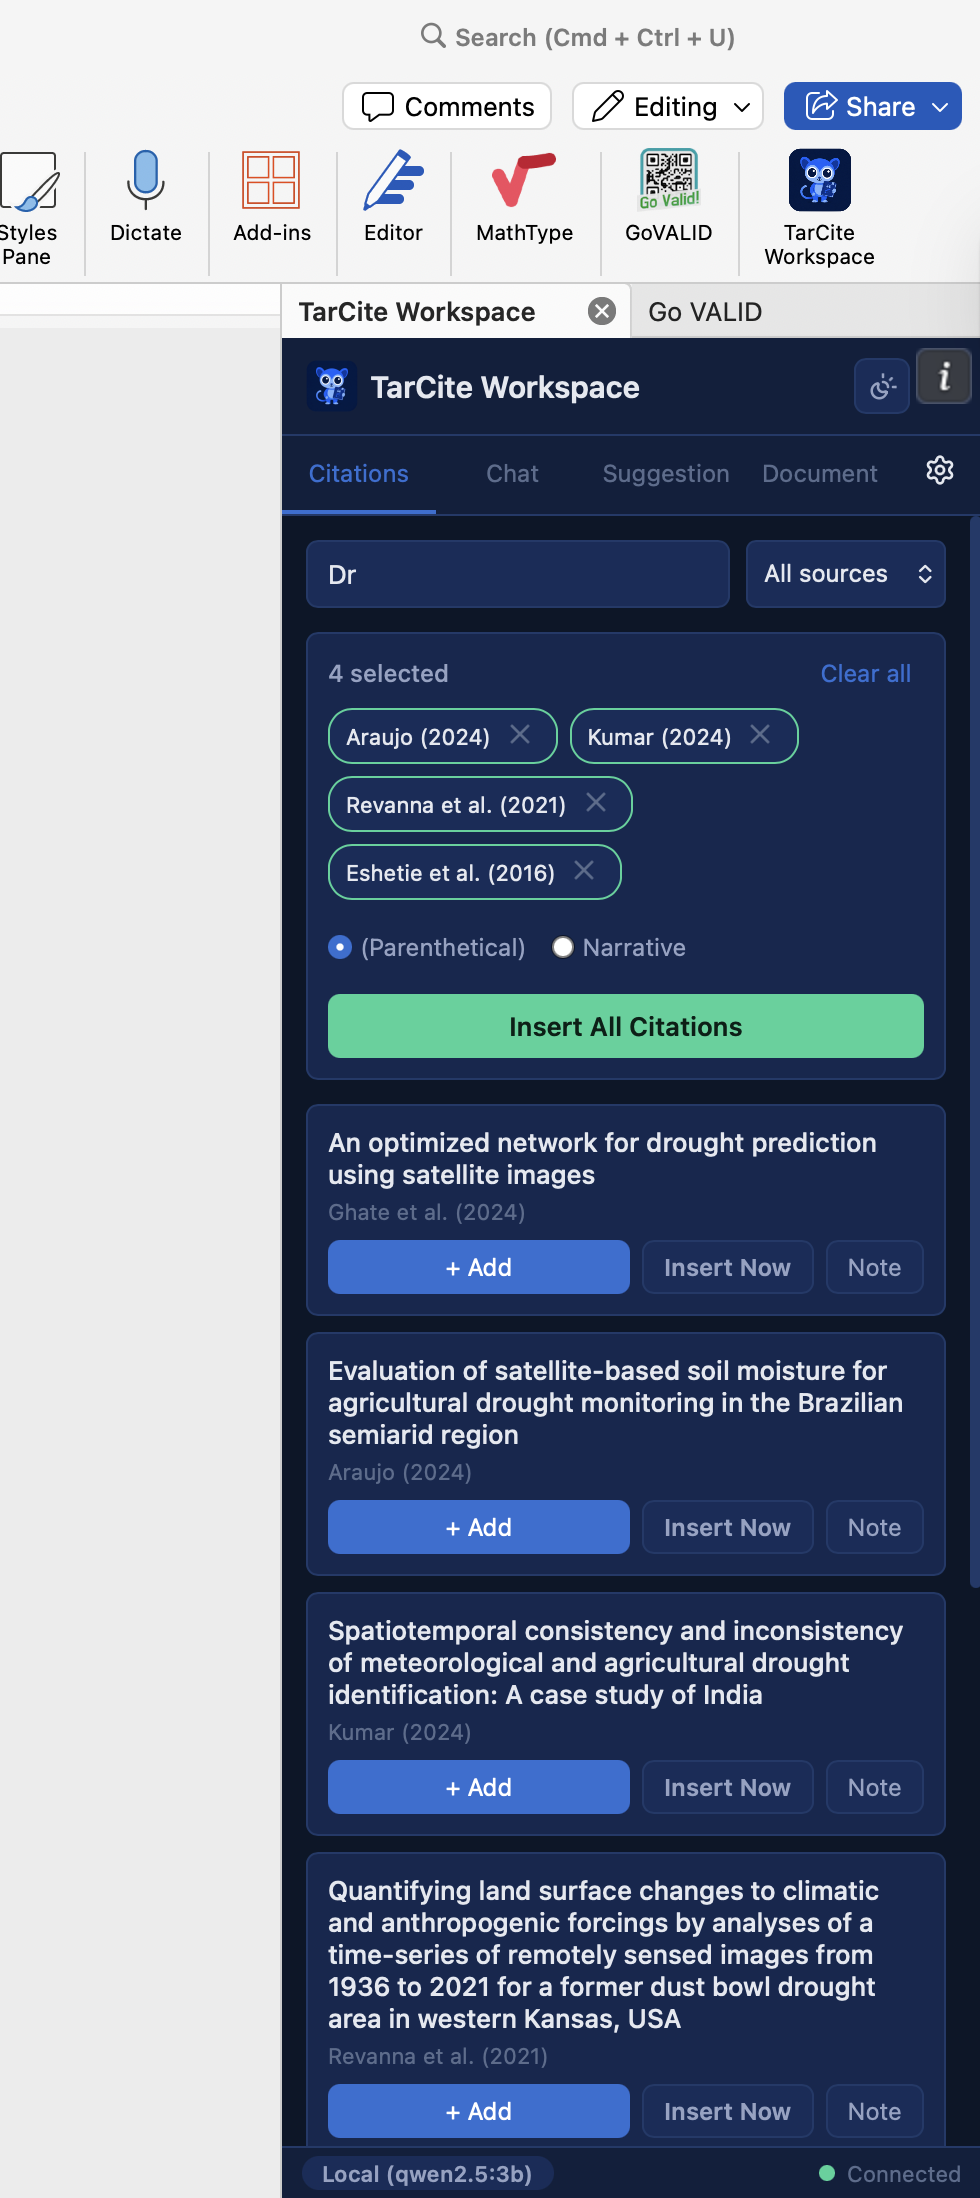
Task: Click title 'Quantifying land surface changes to climatic'
Action: pyautogui.click(x=604, y=1955)
